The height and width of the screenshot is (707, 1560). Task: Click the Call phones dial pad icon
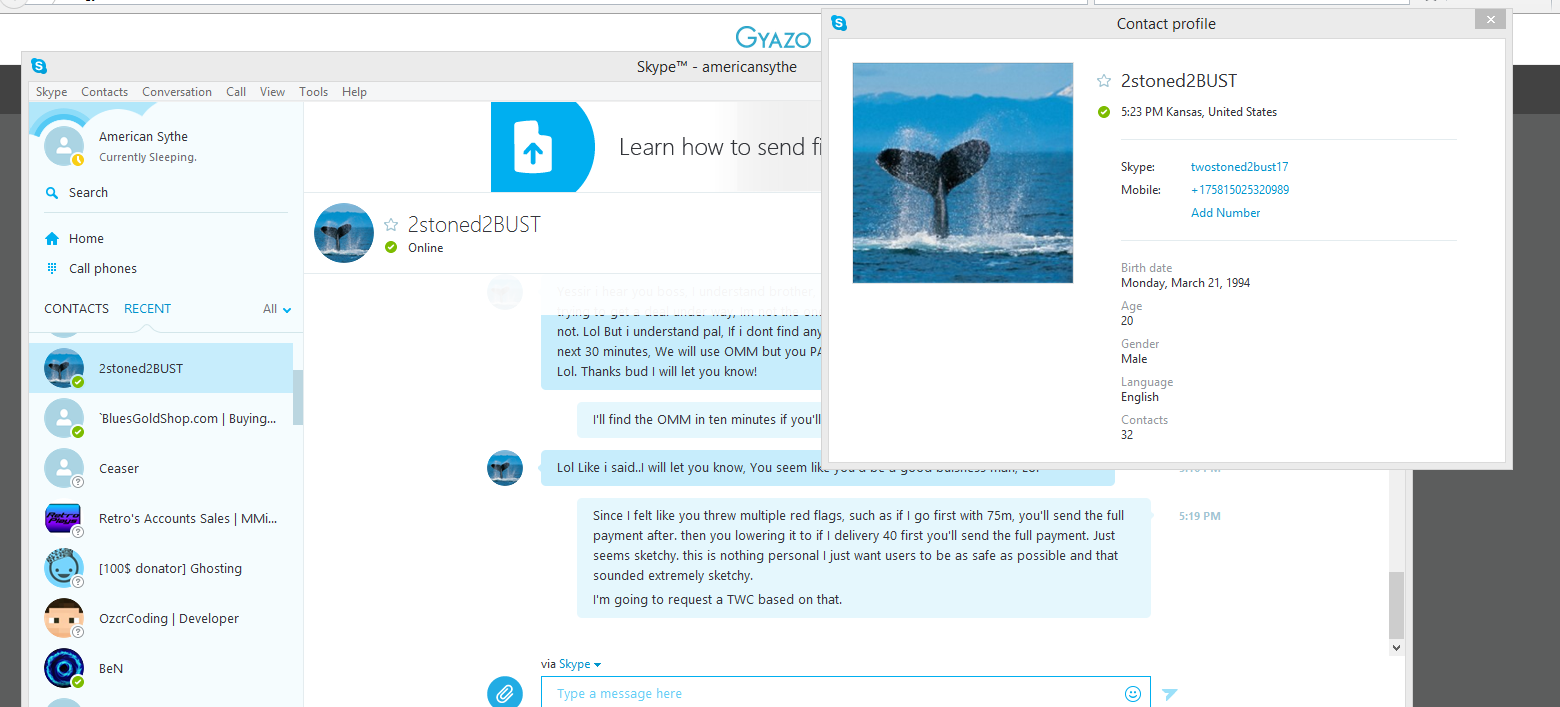click(x=52, y=268)
